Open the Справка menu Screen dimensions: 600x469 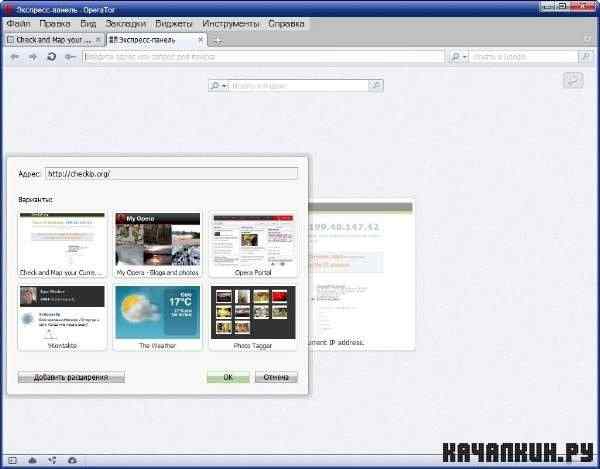click(x=286, y=24)
